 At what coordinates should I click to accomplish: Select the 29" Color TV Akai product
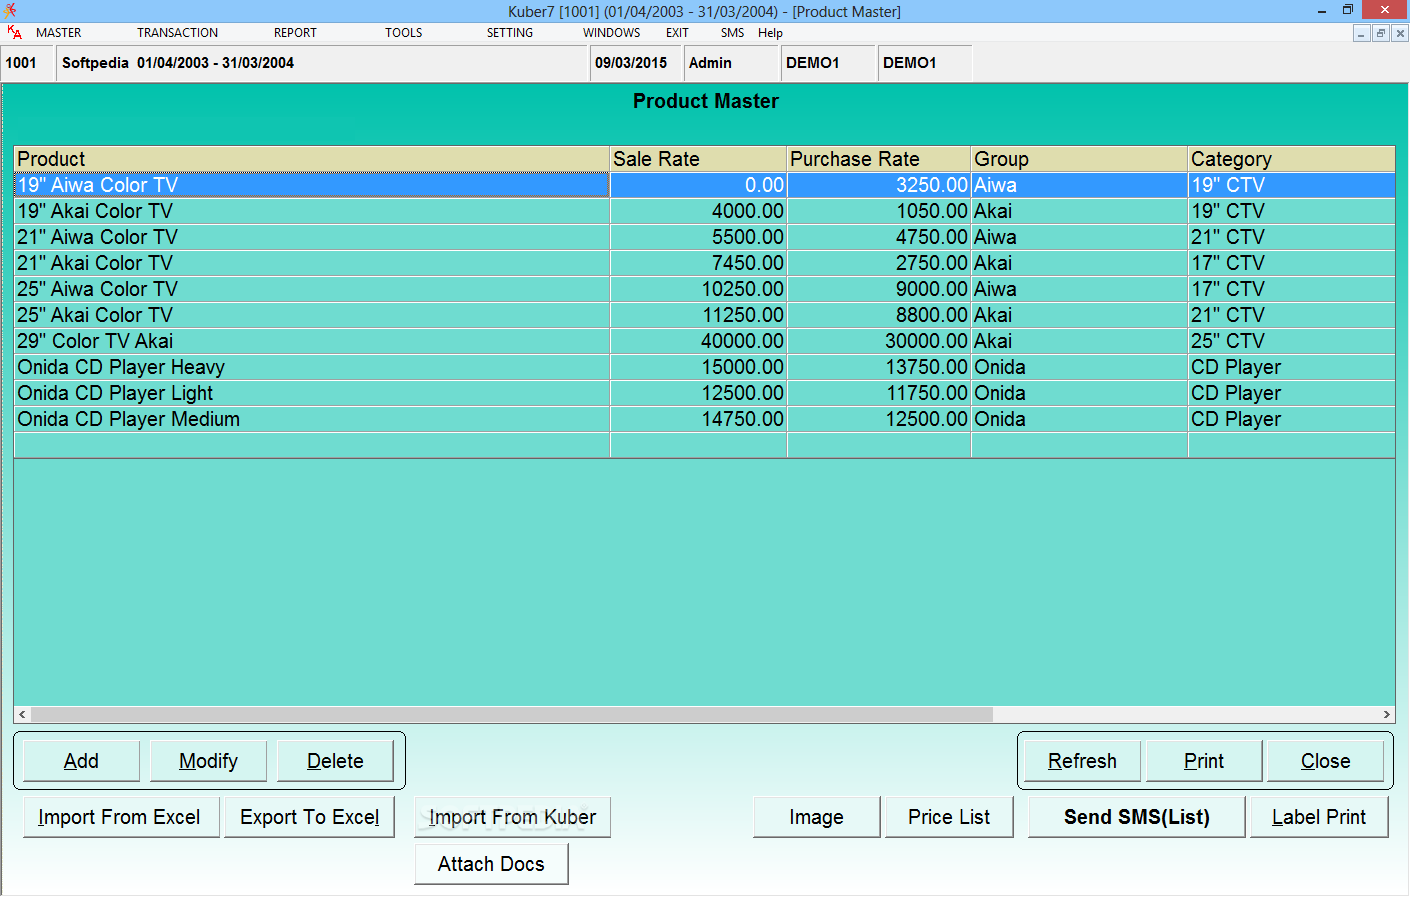[x=312, y=341]
